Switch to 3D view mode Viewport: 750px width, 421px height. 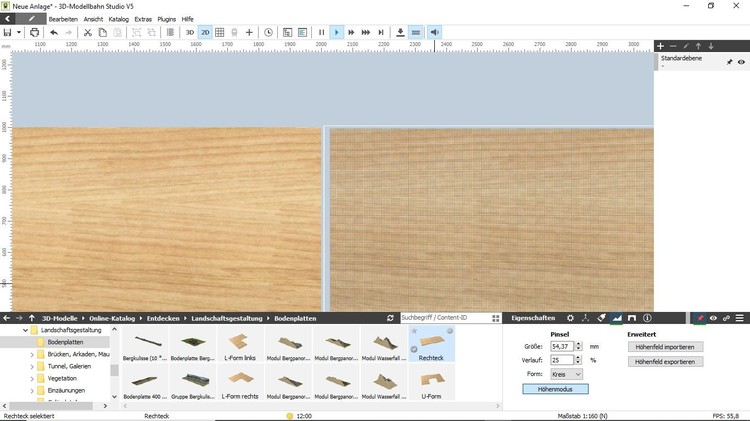point(189,32)
